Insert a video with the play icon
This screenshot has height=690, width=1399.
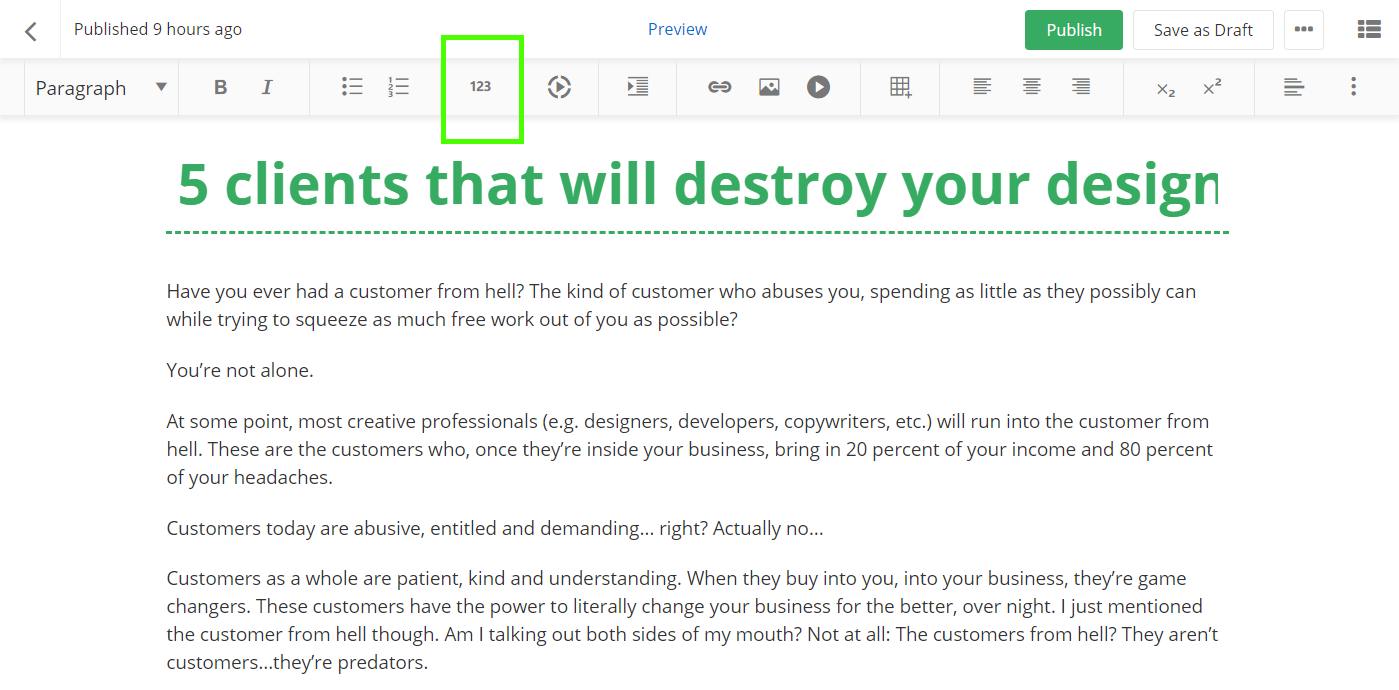click(818, 88)
